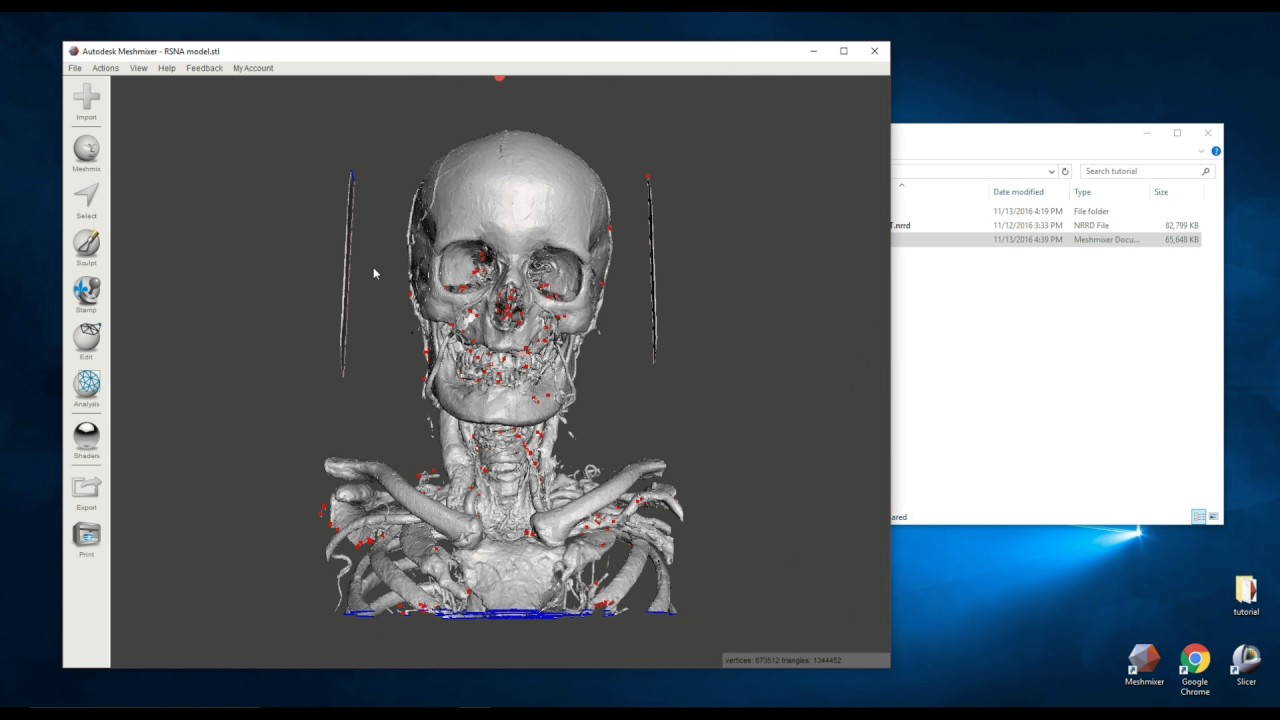Minimize the Meshmixer window

point(814,51)
